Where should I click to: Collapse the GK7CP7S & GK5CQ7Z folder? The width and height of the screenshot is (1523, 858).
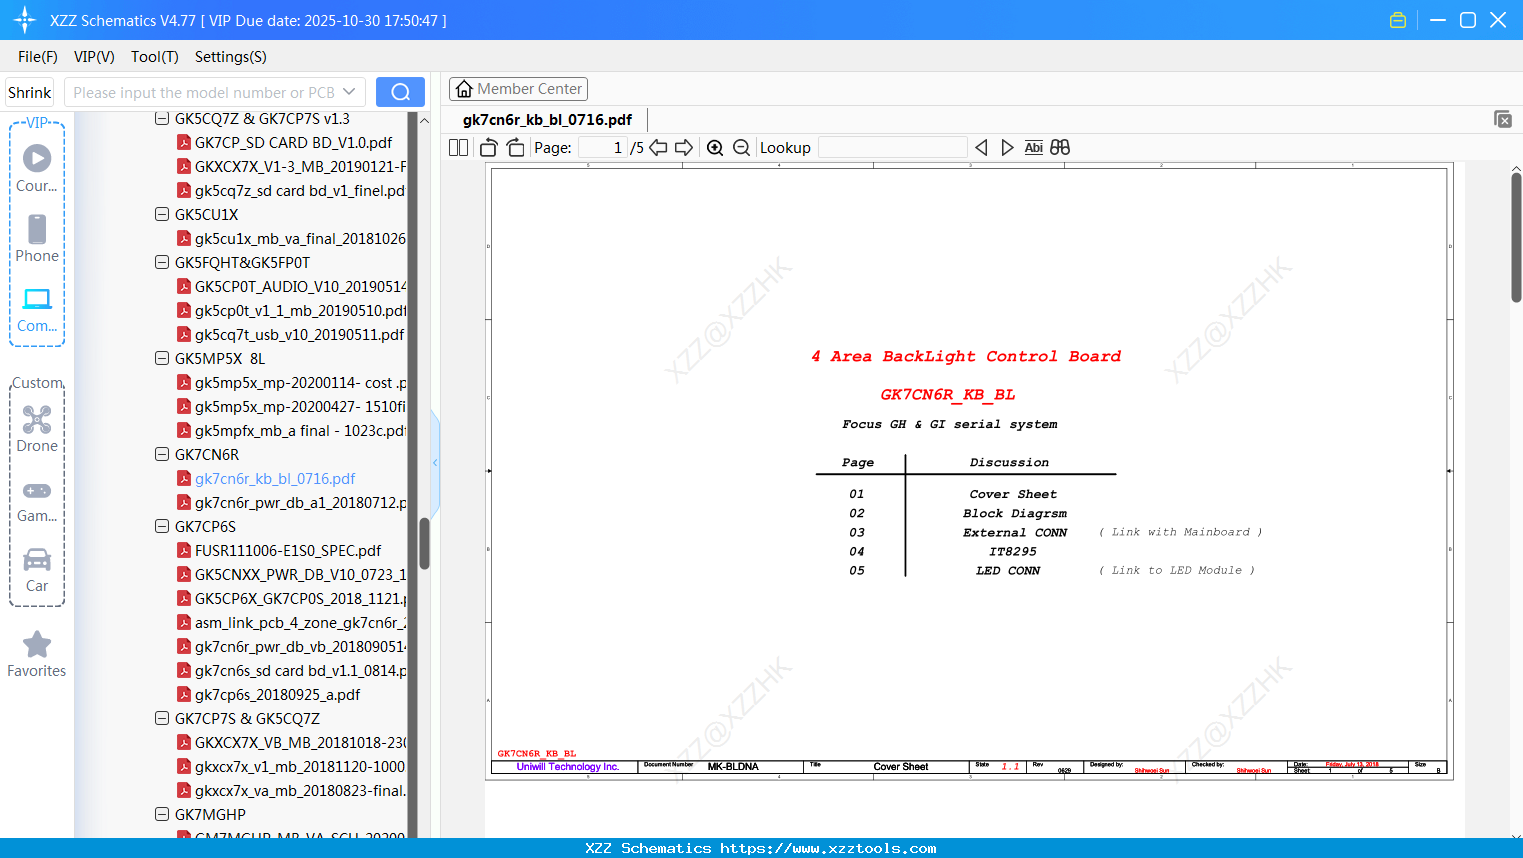[162, 718]
